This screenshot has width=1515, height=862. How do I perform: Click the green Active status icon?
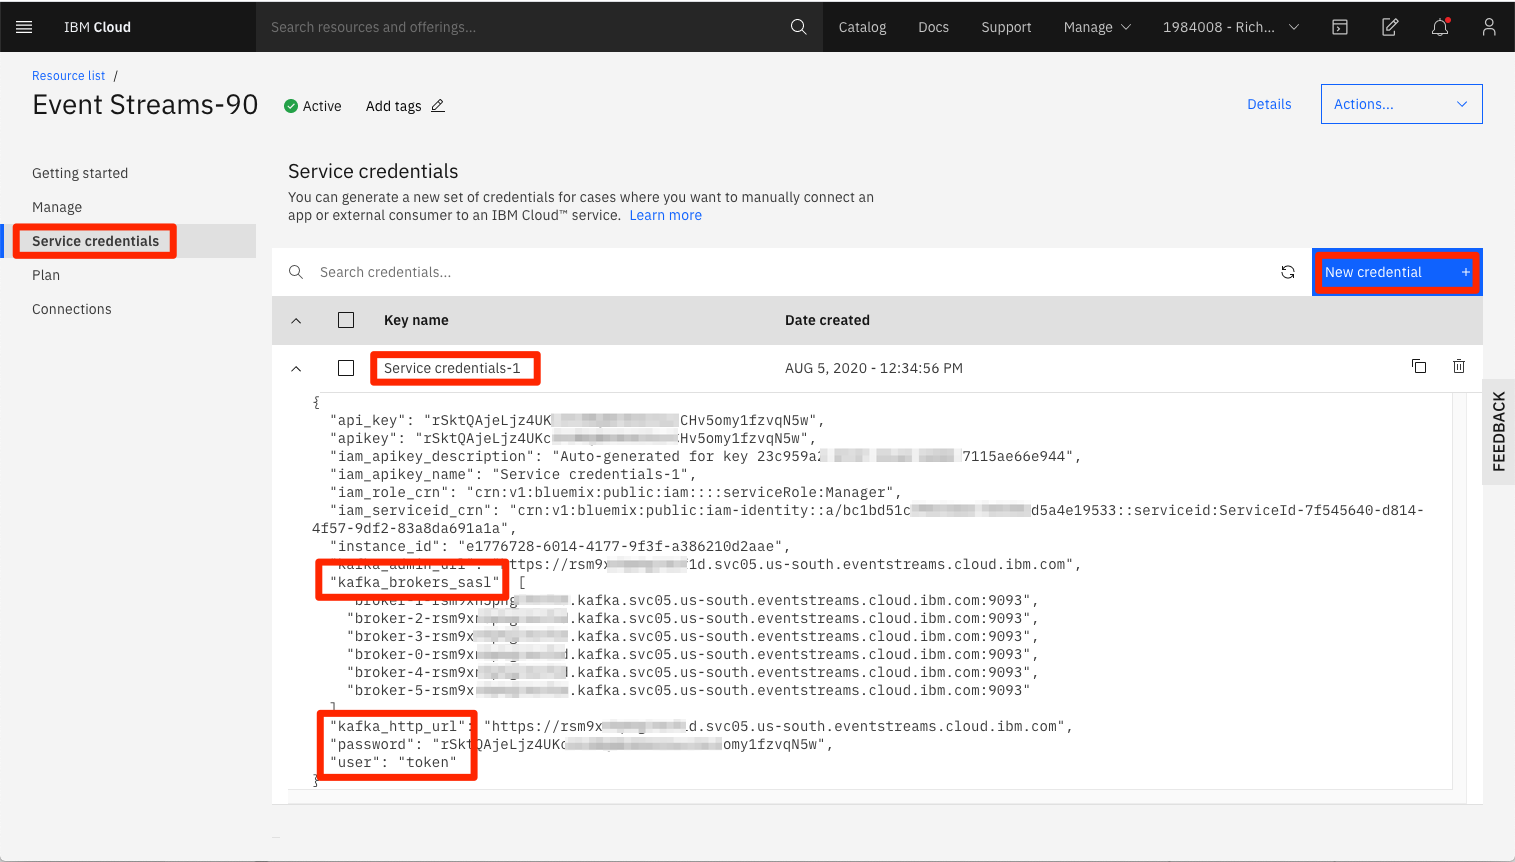point(291,106)
